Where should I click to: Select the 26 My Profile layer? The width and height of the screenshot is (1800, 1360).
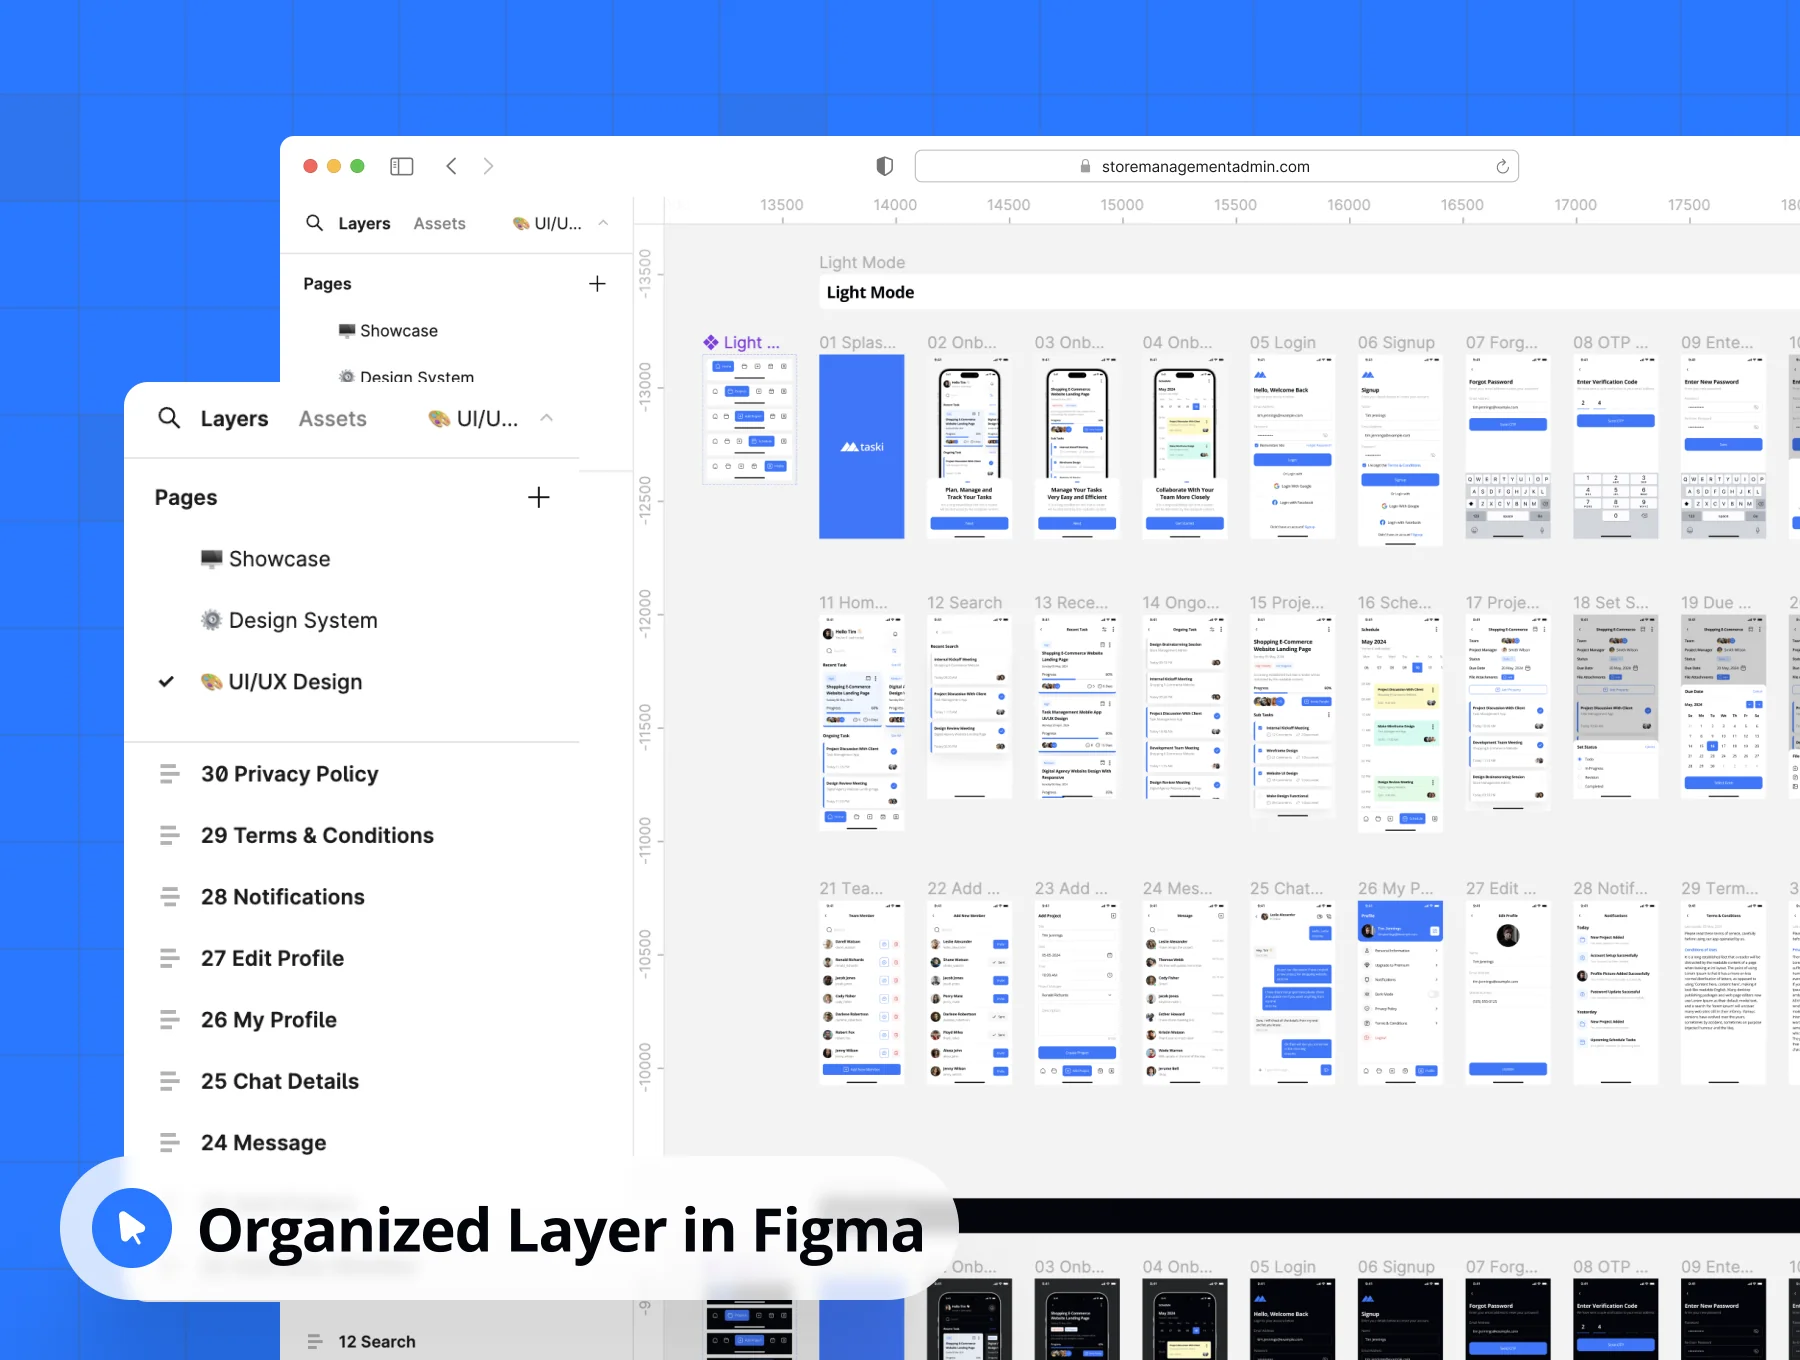tap(268, 1020)
